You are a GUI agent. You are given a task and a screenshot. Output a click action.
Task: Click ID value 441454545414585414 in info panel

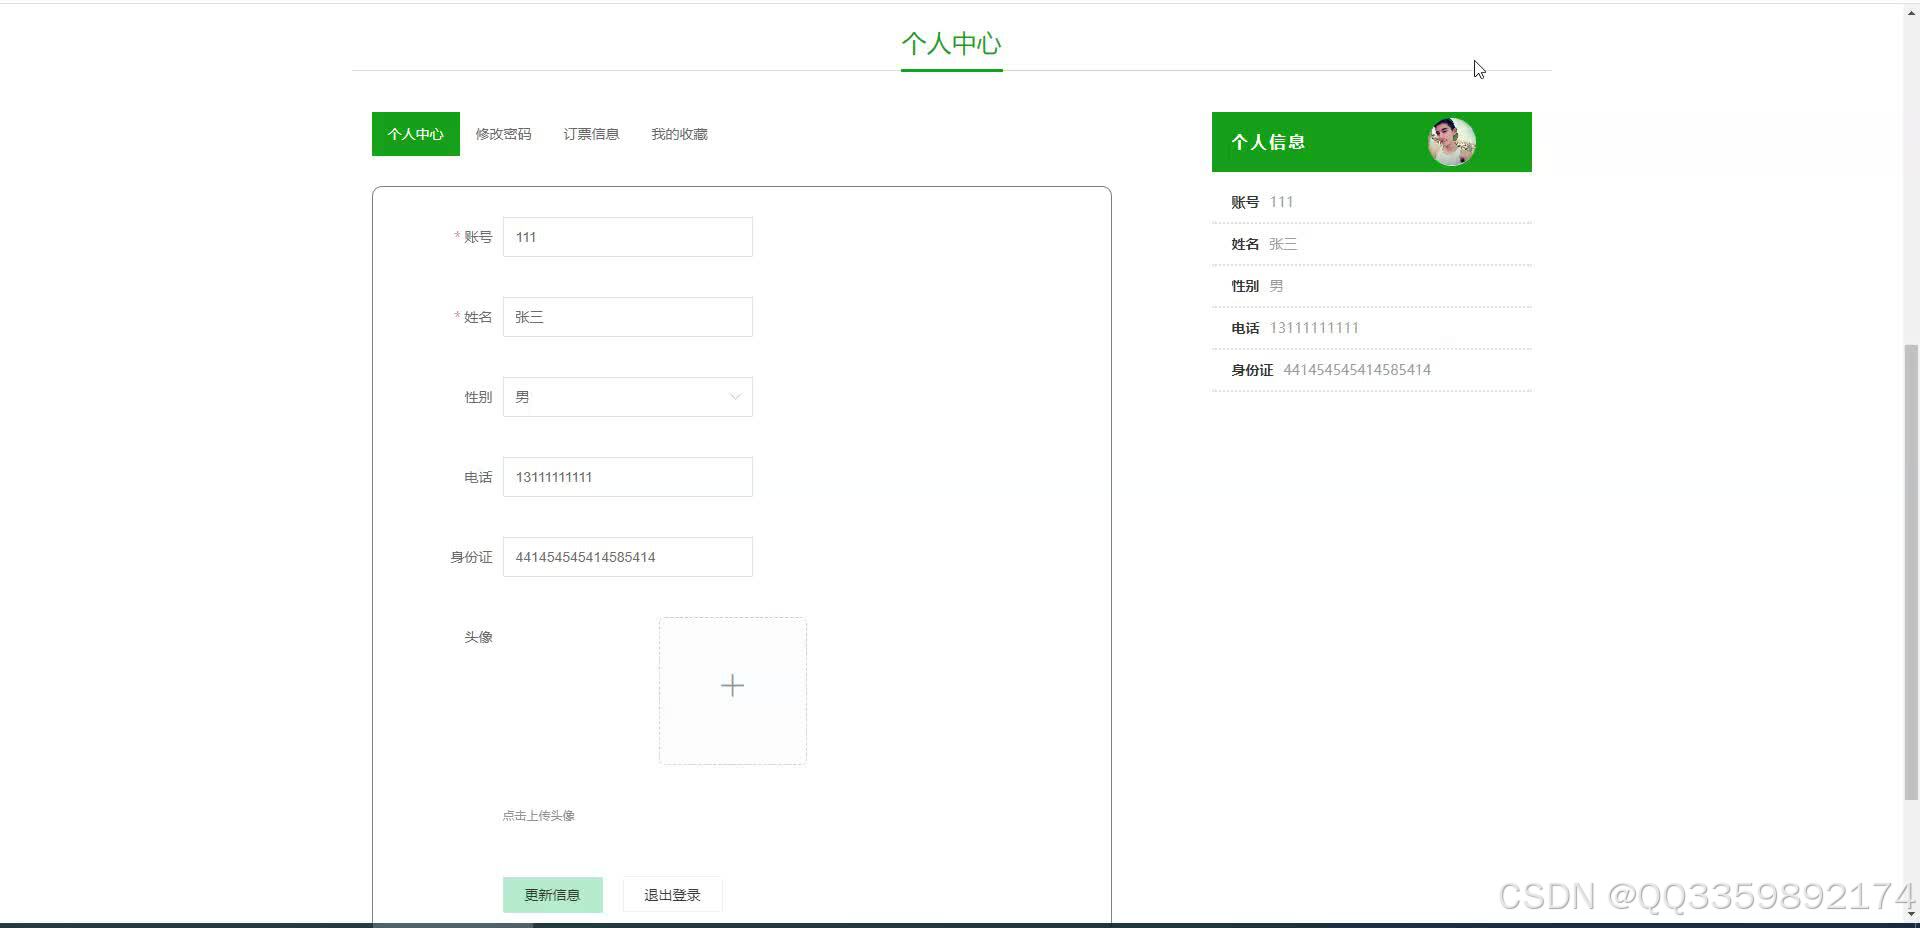1357,370
